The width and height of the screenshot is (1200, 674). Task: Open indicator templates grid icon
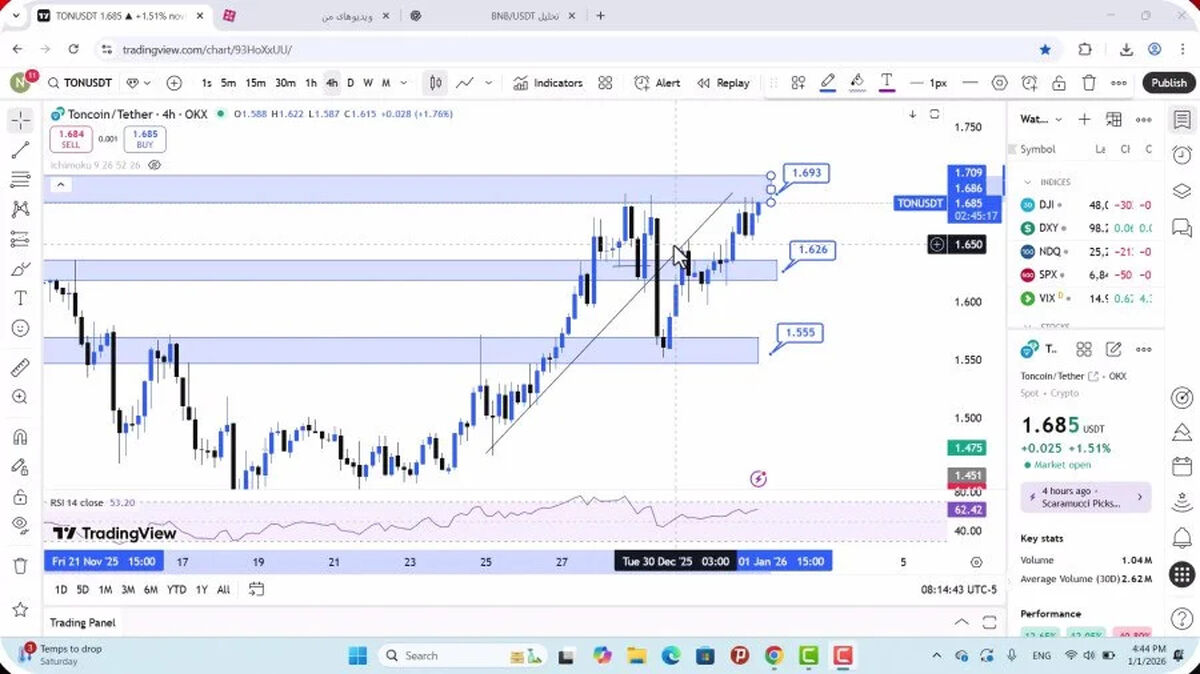pyautogui.click(x=605, y=83)
